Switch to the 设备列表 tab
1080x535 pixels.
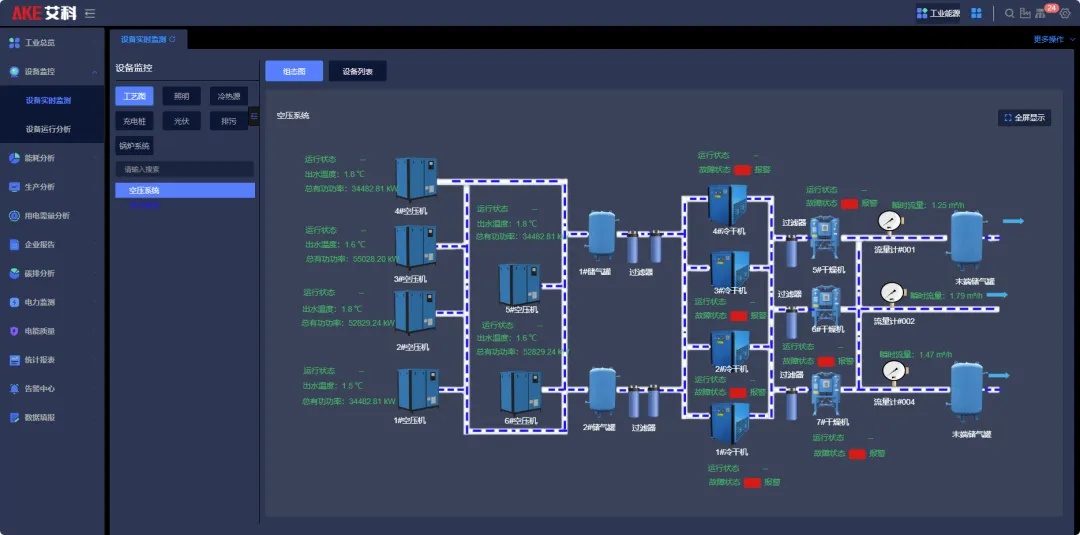(357, 71)
